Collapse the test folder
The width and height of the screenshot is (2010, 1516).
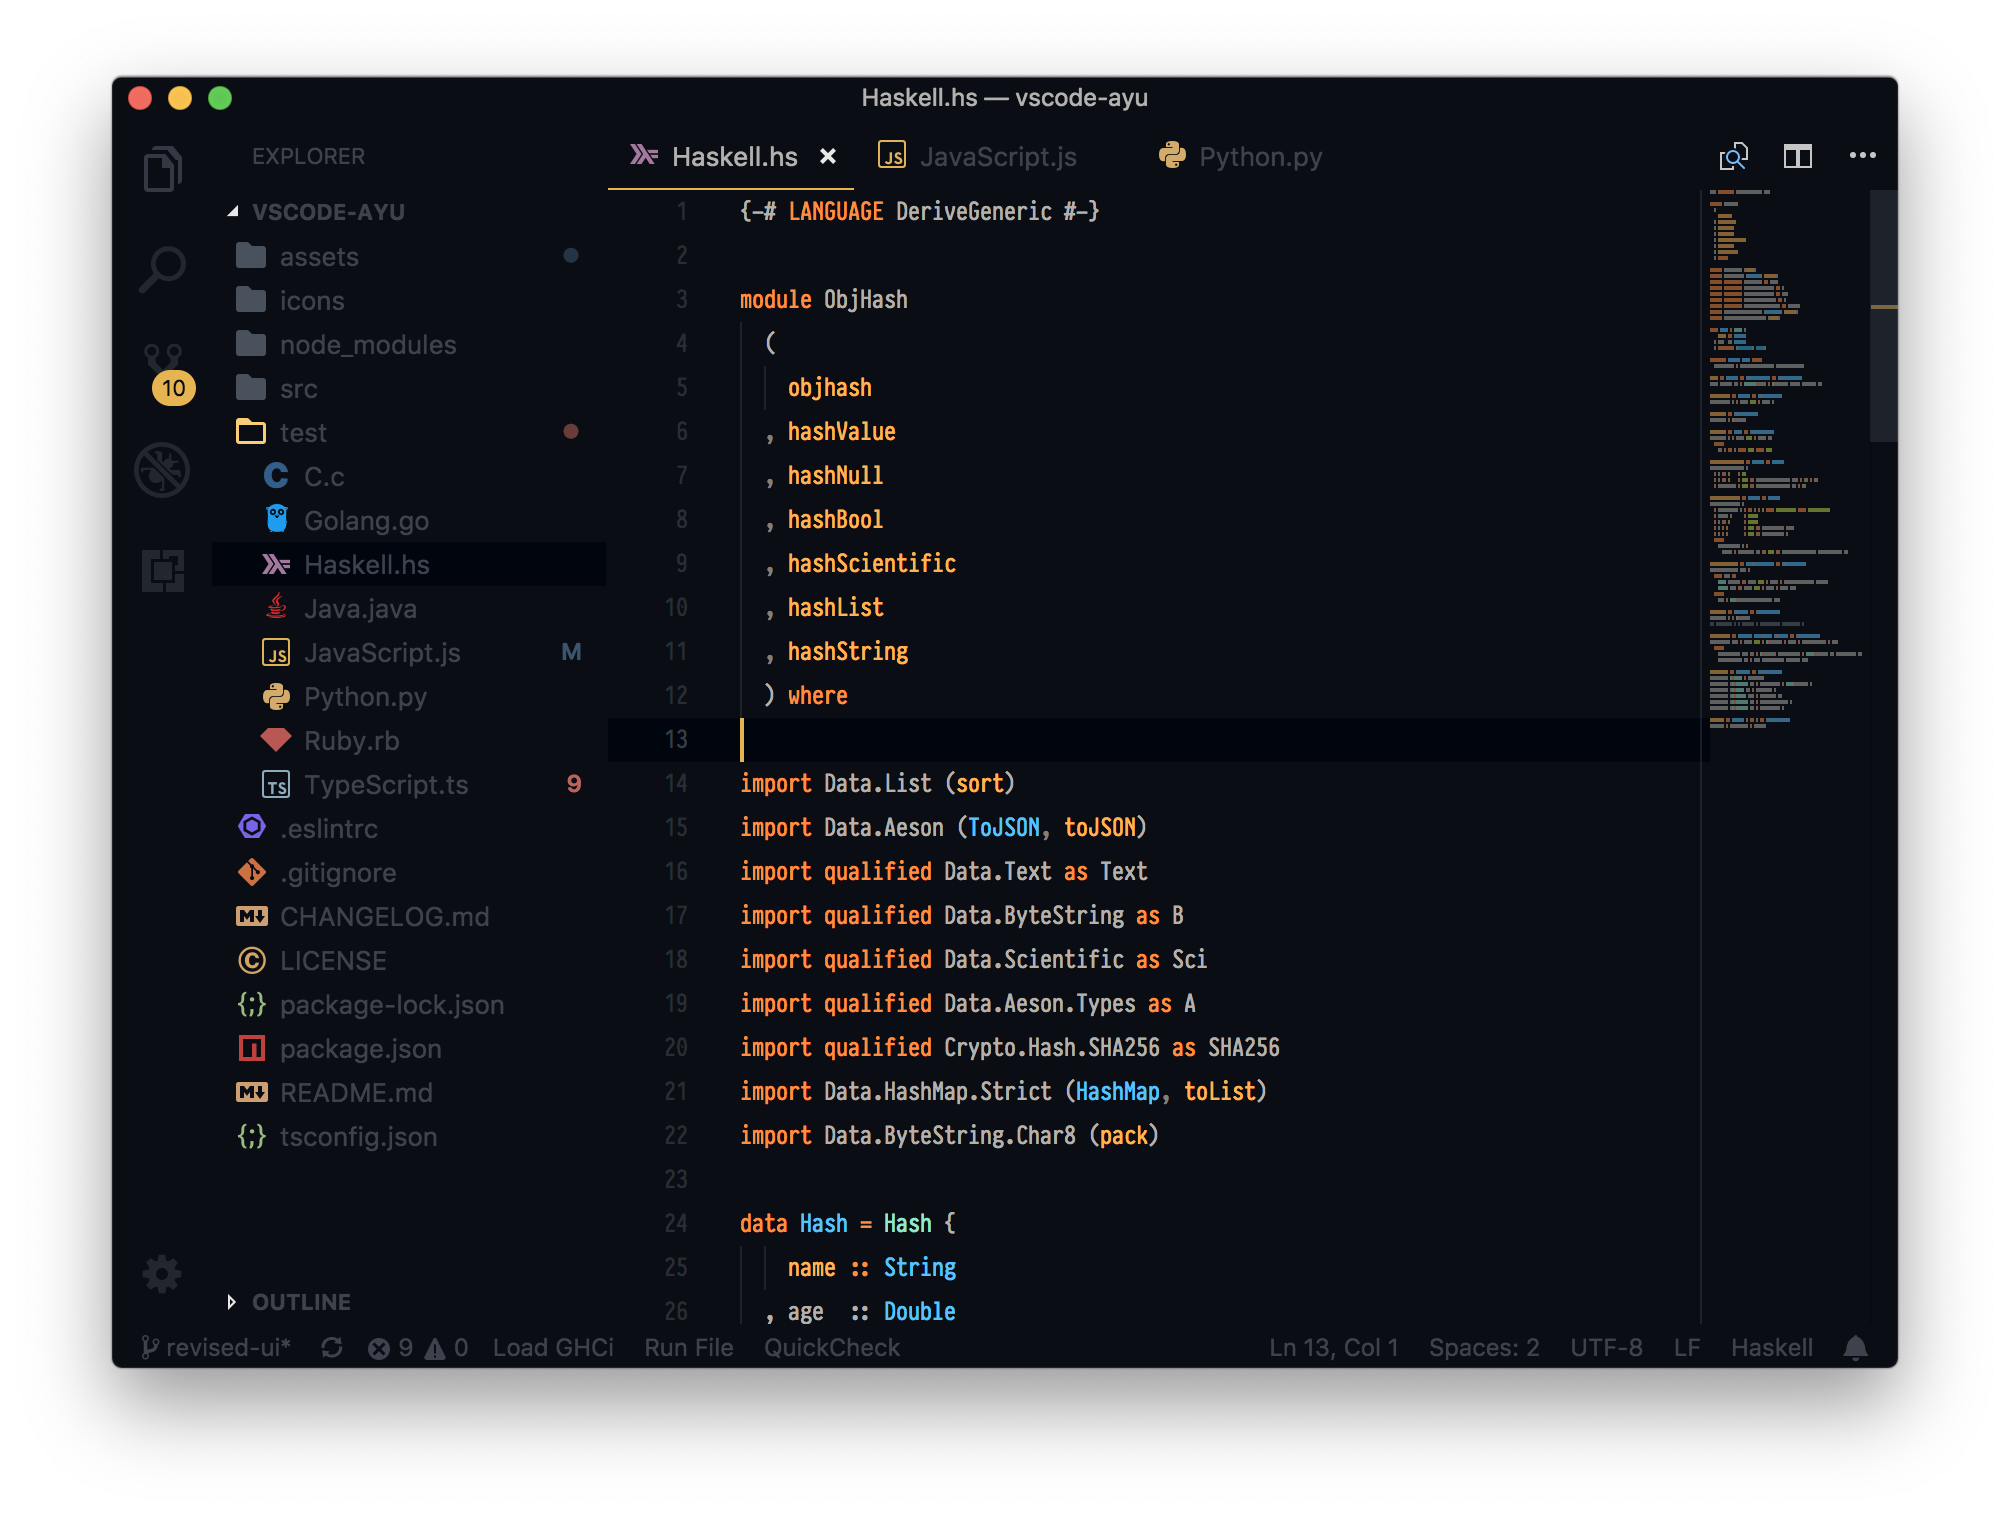(302, 433)
